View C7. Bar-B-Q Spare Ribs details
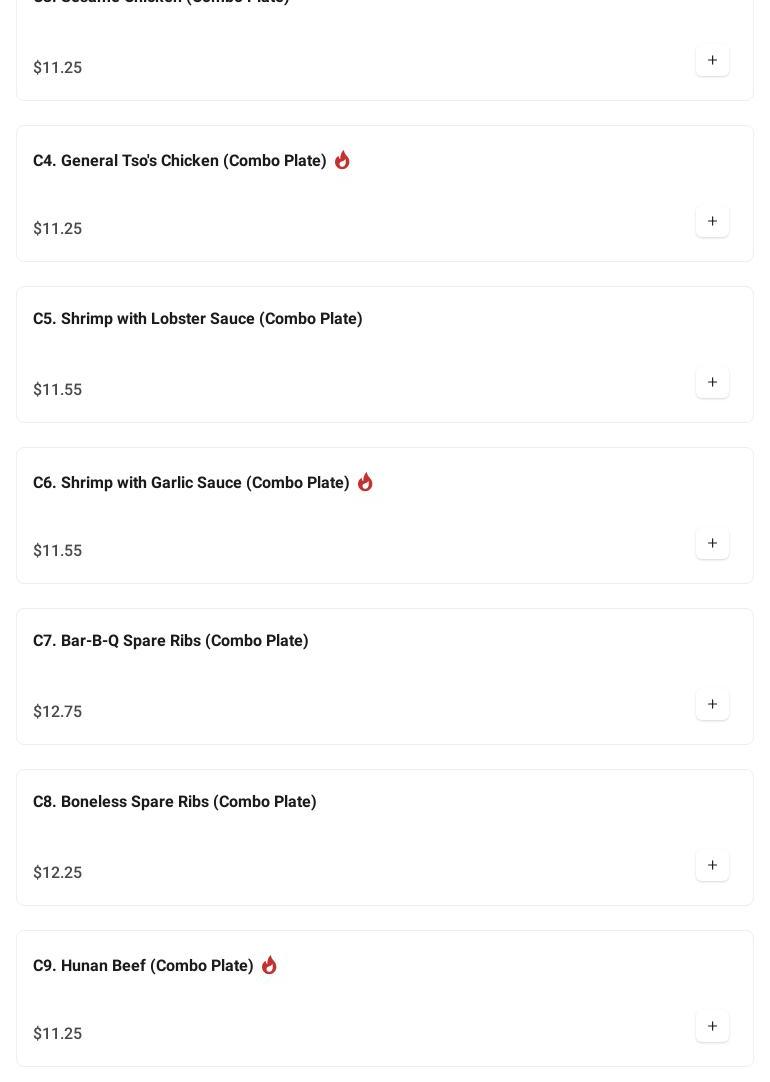Viewport: 770px width, 1082px height. tap(171, 641)
